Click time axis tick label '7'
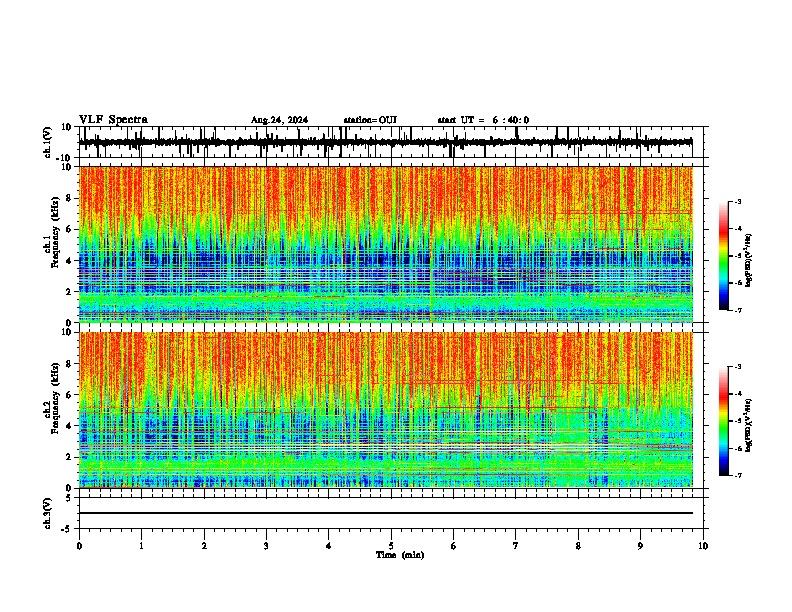 coord(516,546)
